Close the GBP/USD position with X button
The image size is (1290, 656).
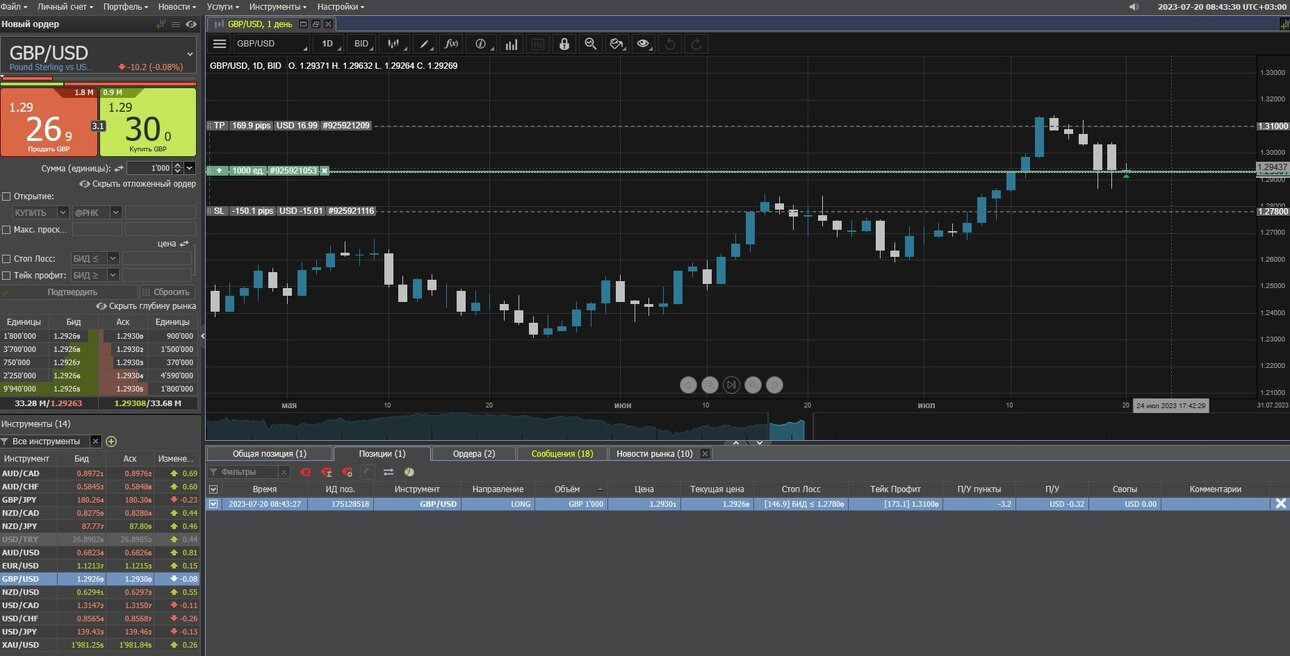[1280, 504]
